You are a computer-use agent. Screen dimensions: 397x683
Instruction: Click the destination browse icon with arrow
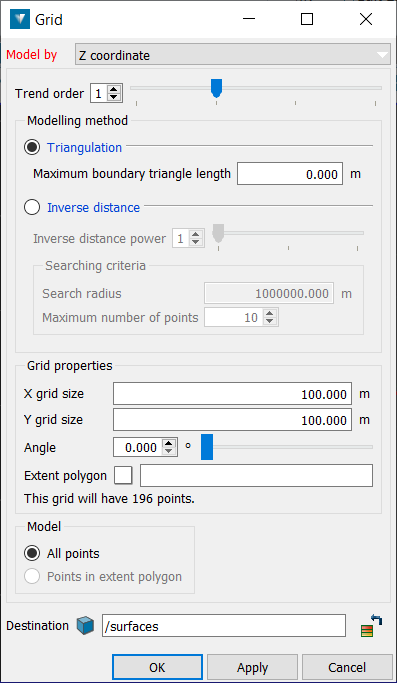(371, 626)
